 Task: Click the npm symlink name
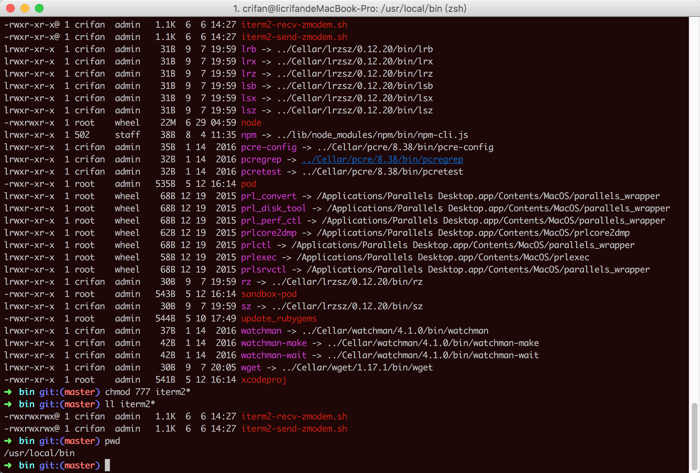[249, 135]
